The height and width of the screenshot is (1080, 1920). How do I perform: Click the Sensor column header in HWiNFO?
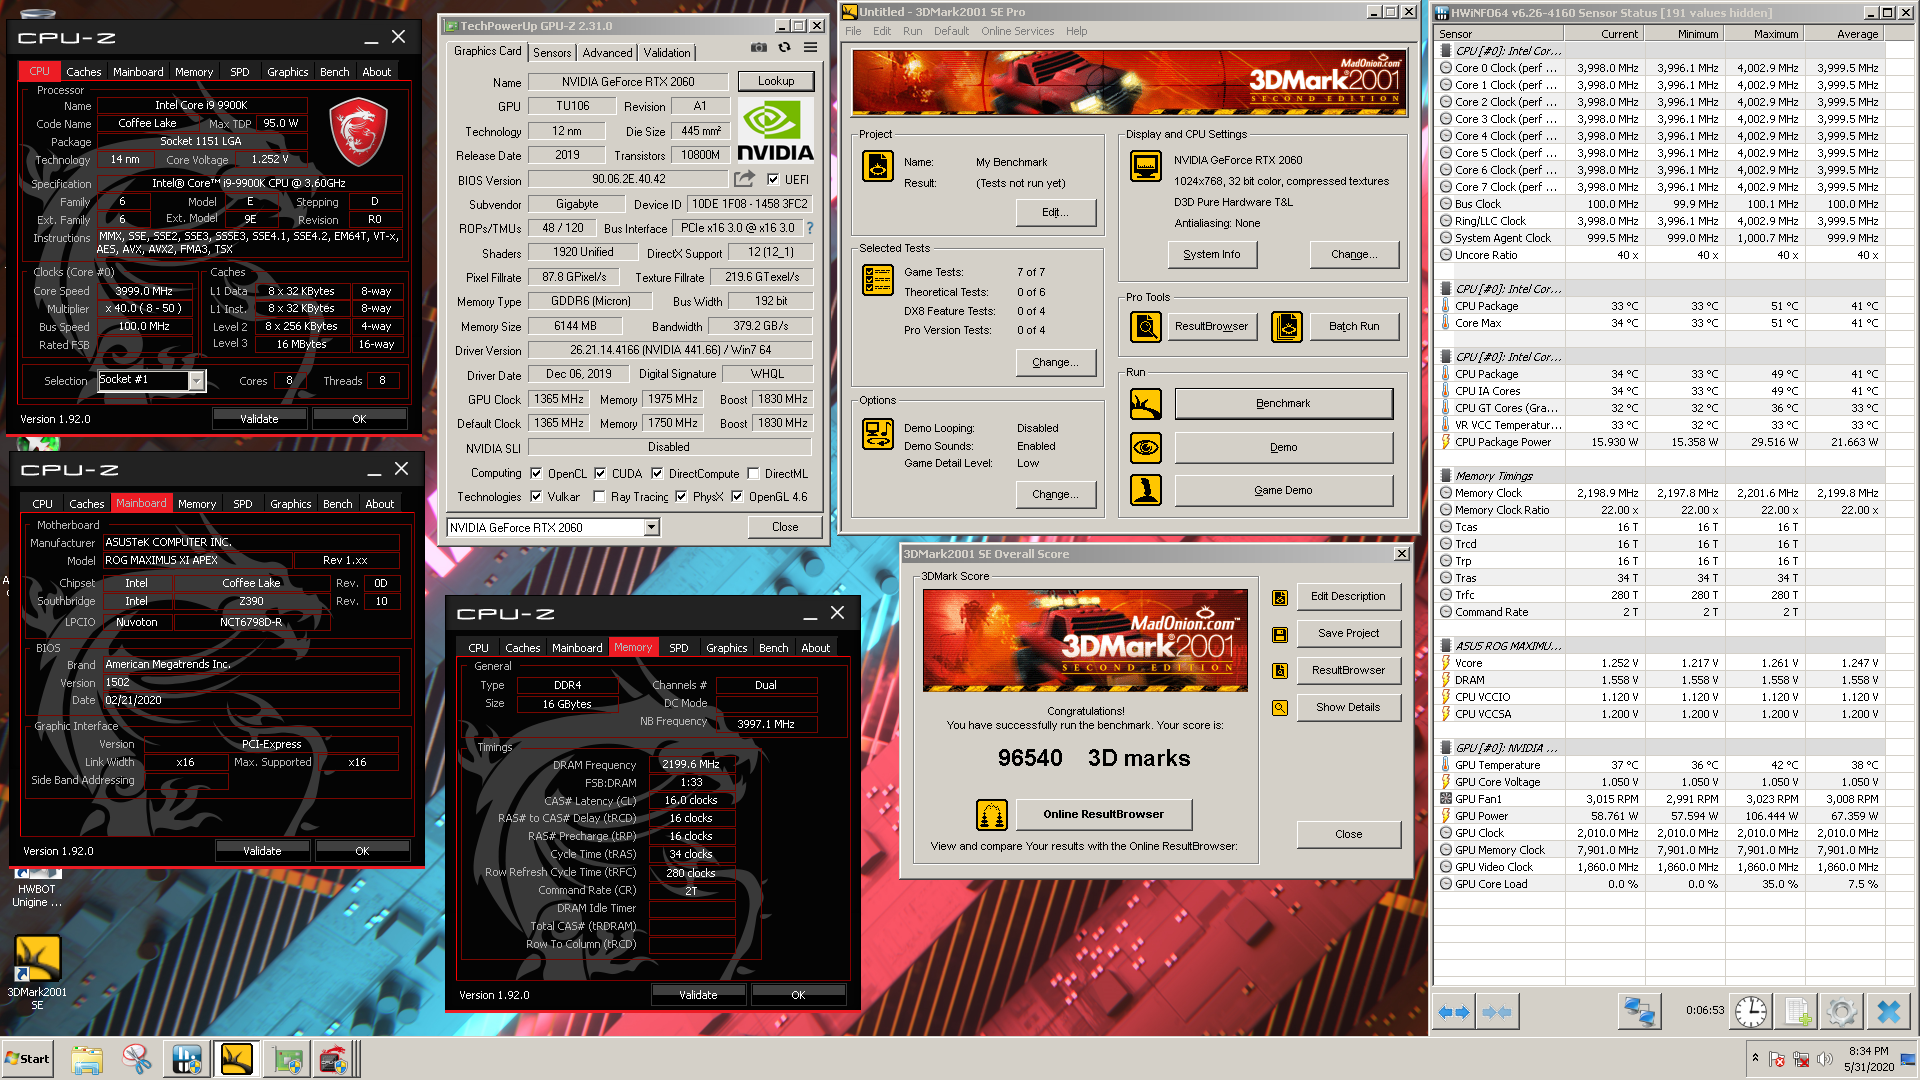click(x=1498, y=34)
